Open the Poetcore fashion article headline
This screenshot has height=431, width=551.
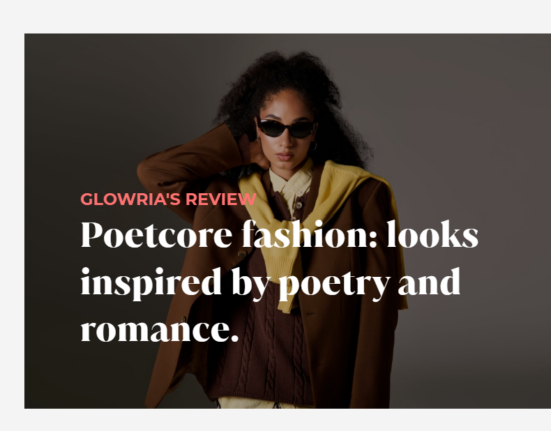(279, 281)
